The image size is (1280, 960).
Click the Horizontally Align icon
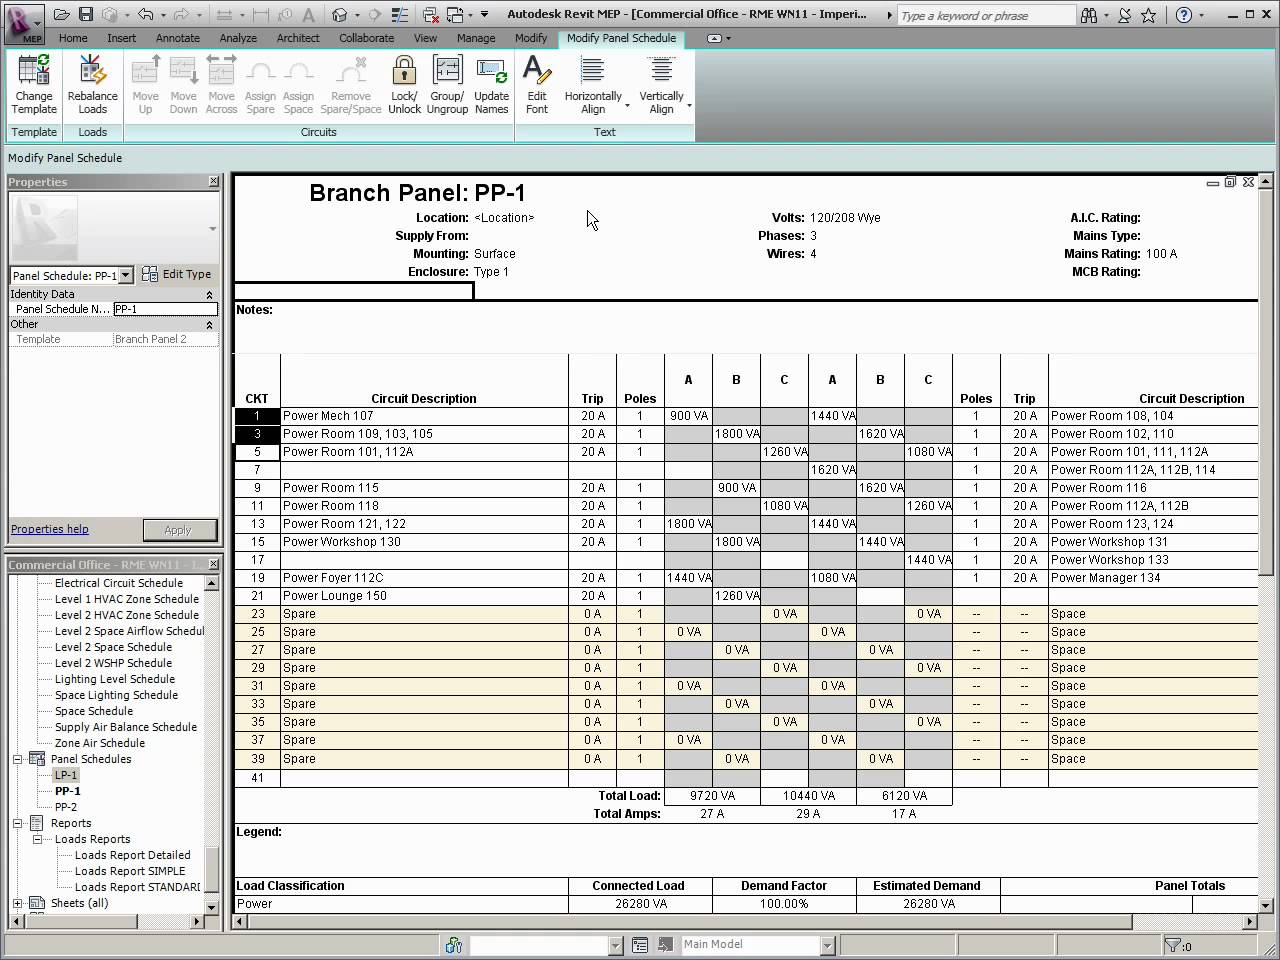[593, 72]
